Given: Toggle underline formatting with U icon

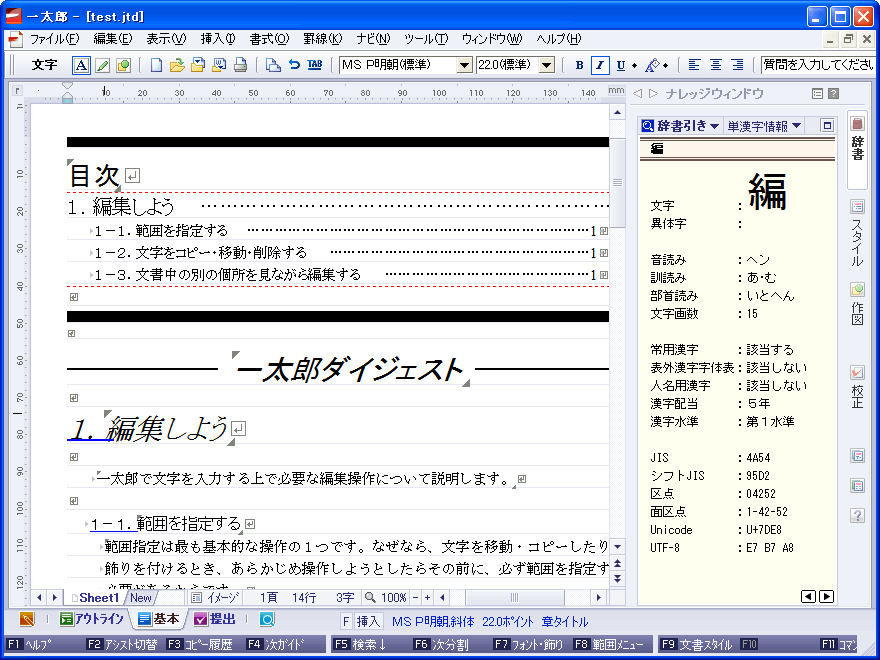Looking at the screenshot, I should [x=621, y=65].
